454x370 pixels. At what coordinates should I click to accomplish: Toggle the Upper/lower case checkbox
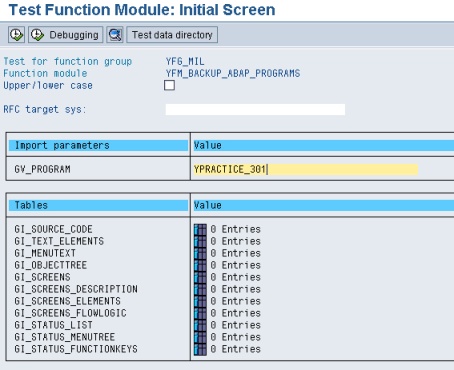(169, 85)
